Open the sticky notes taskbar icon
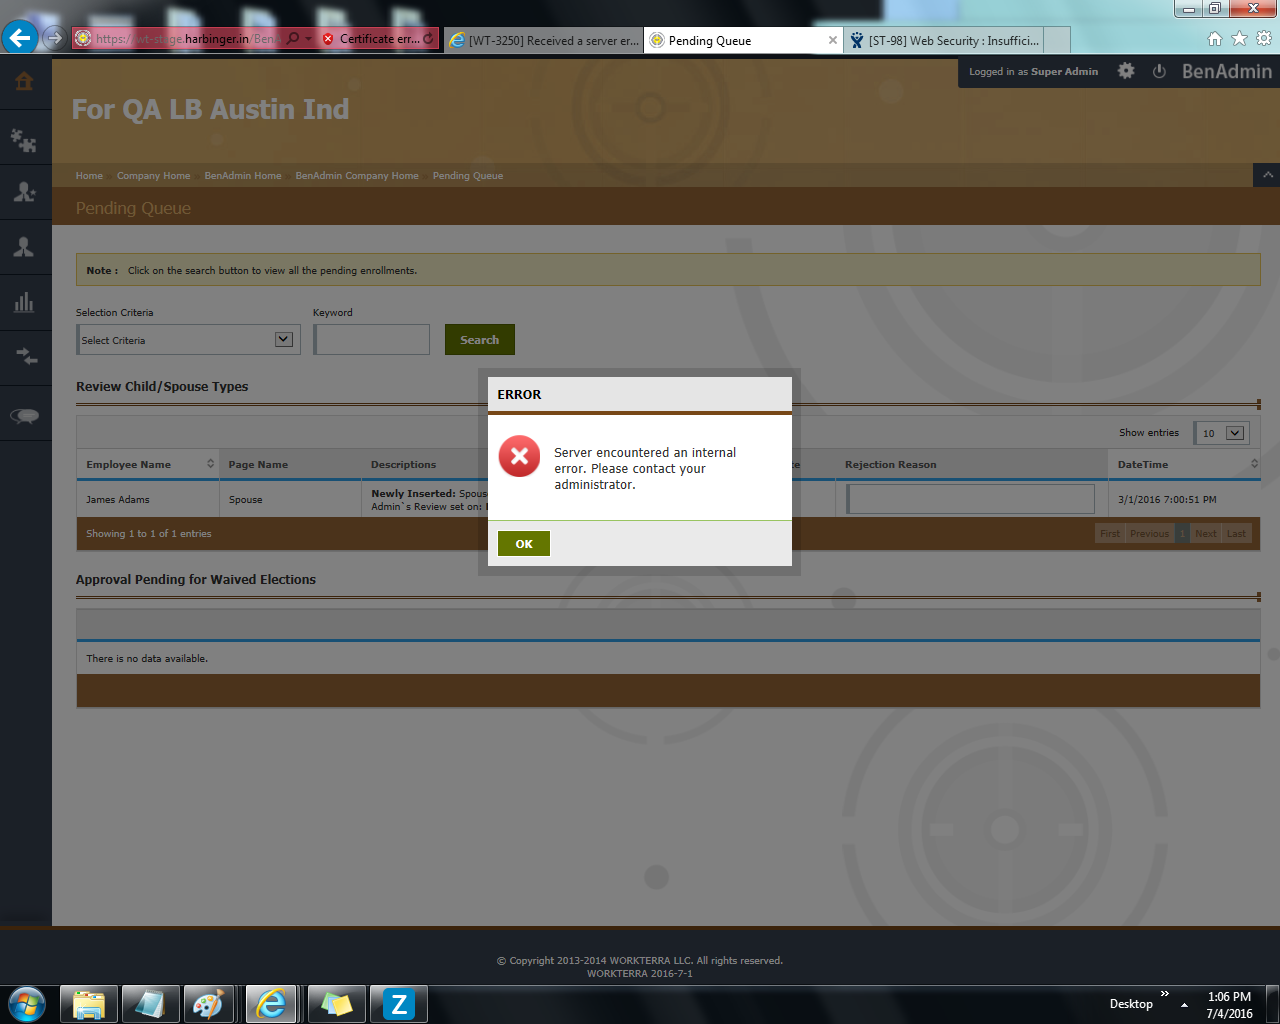Viewport: 1280px width, 1024px height. [x=337, y=1004]
